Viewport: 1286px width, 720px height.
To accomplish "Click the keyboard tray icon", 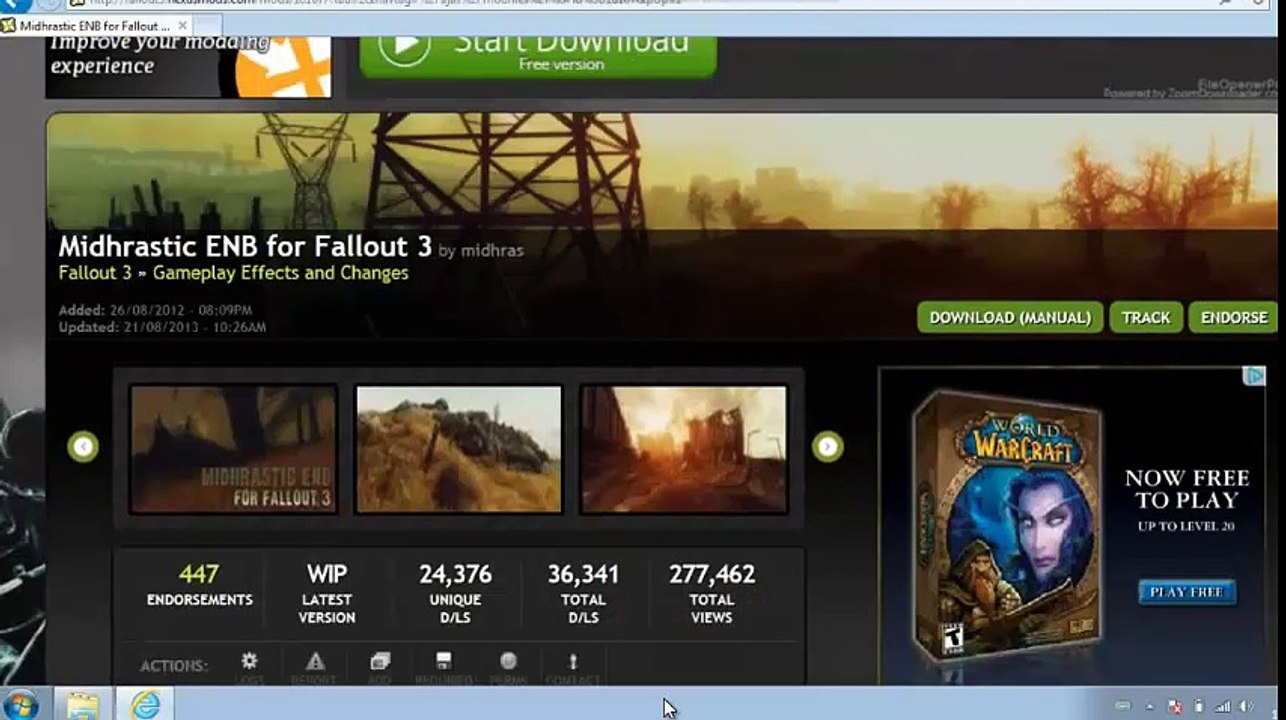I will (1123, 706).
